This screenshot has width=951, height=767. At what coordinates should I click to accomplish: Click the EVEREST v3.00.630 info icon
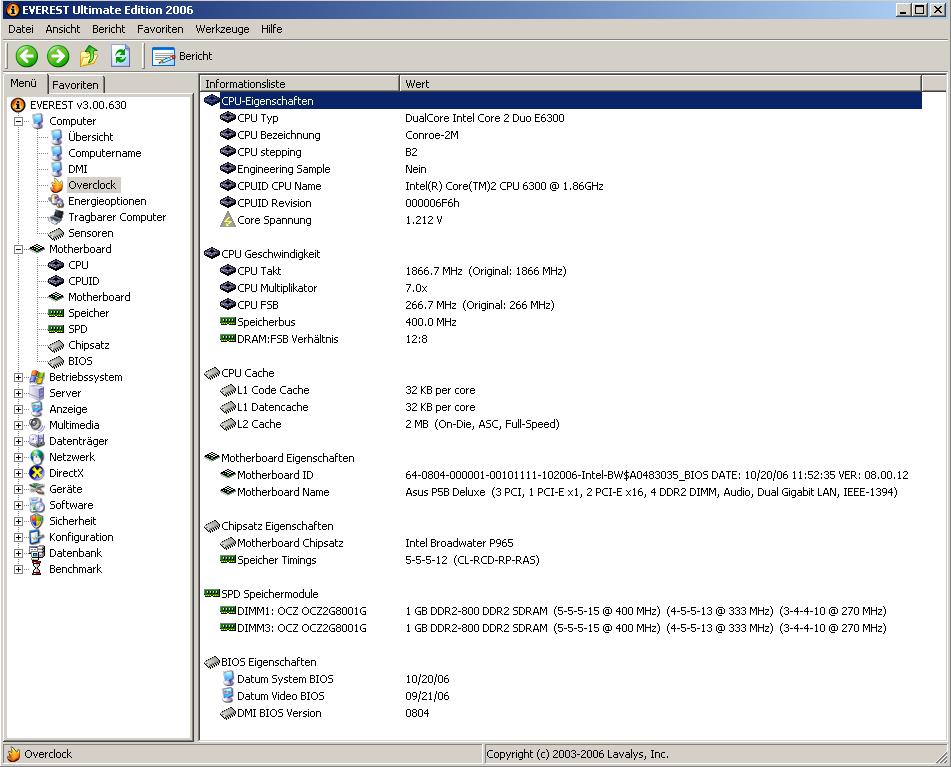point(18,105)
